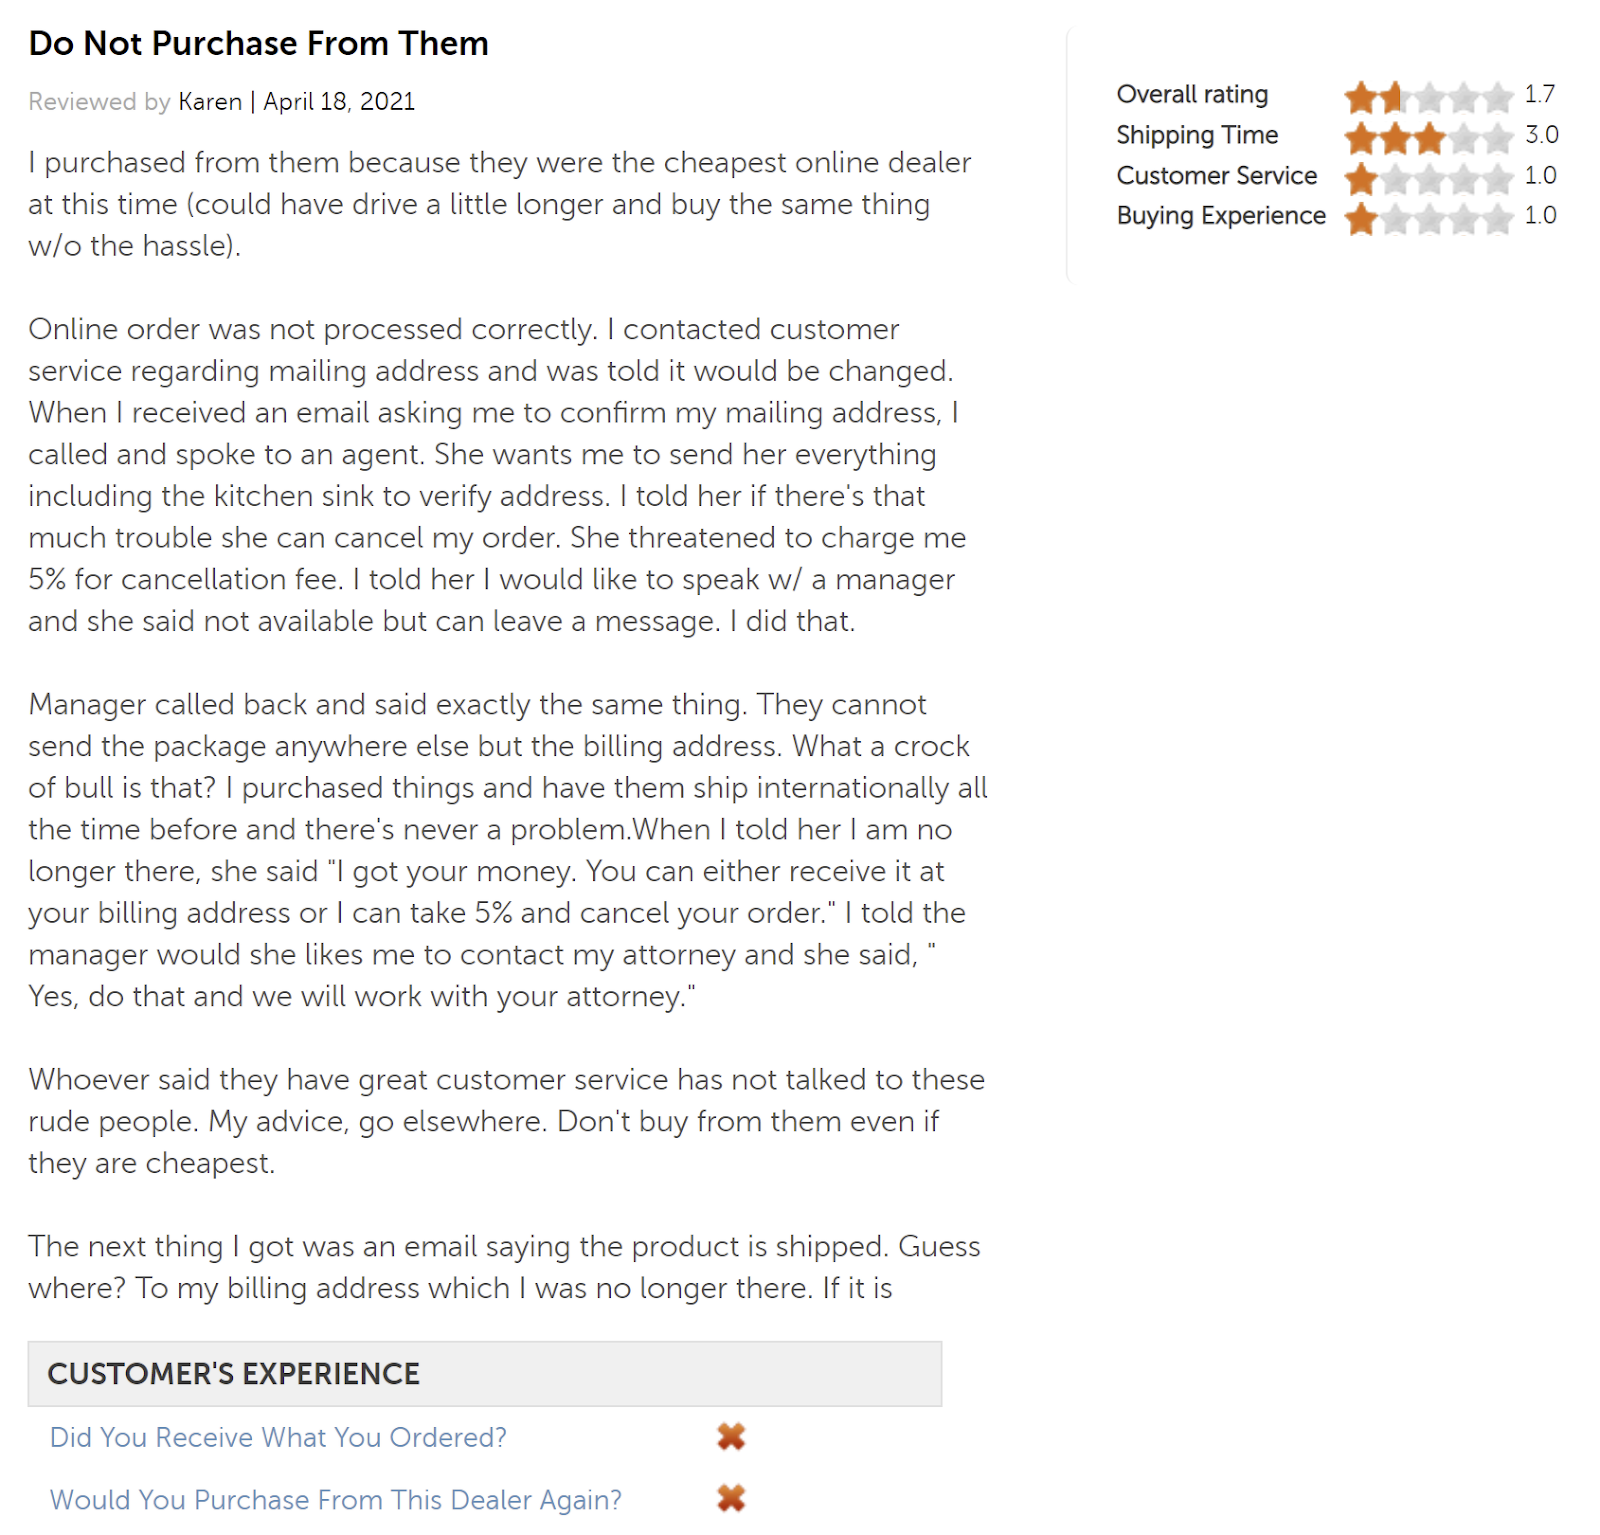Select the 'Overall rating' label
Image resolution: width=1600 pixels, height=1535 pixels.
coord(1192,95)
